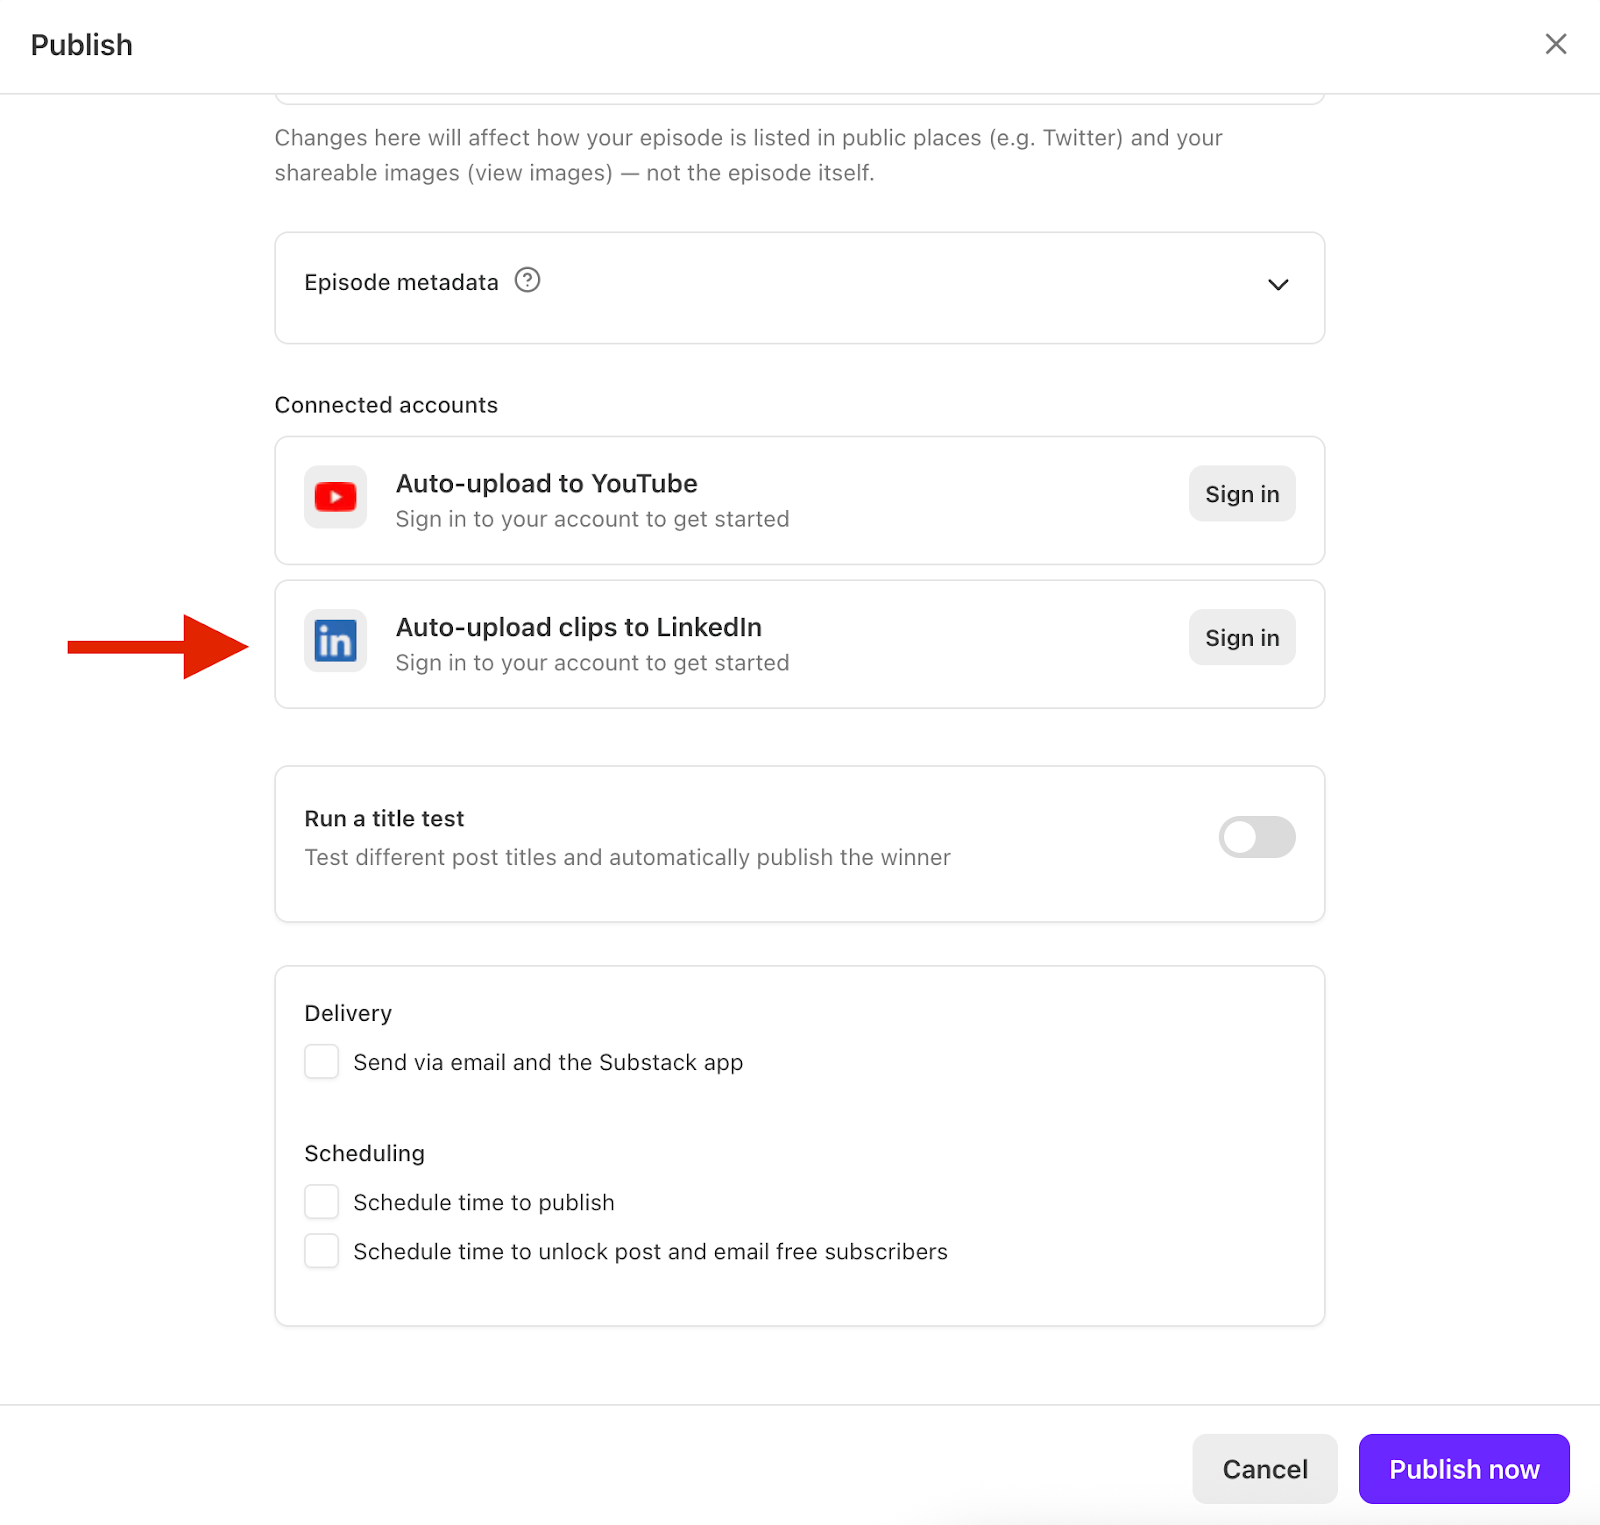
Task: Click the Publish now button
Action: pos(1463,1468)
